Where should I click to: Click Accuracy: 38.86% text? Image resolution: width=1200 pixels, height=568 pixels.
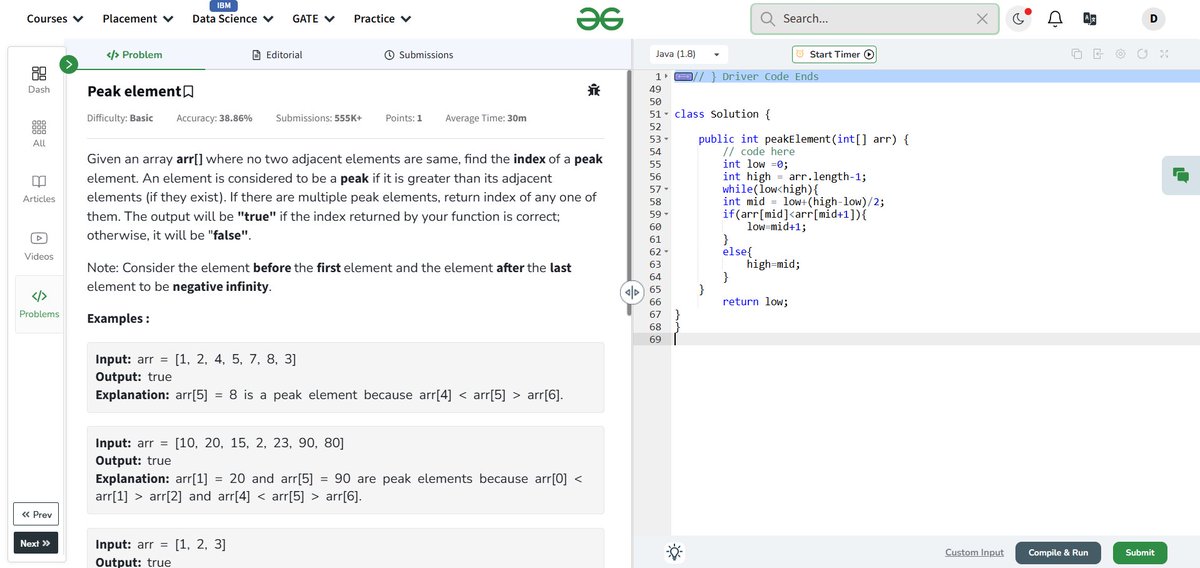pyautogui.click(x=214, y=118)
